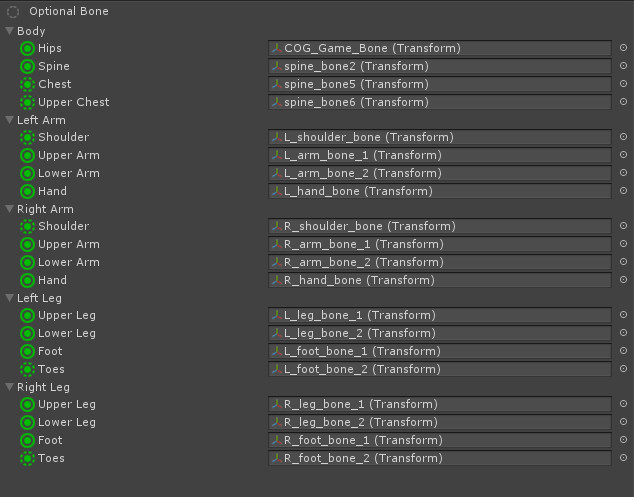
Task: Open picker beside R_arm_bone_1 field
Action: (x=623, y=243)
